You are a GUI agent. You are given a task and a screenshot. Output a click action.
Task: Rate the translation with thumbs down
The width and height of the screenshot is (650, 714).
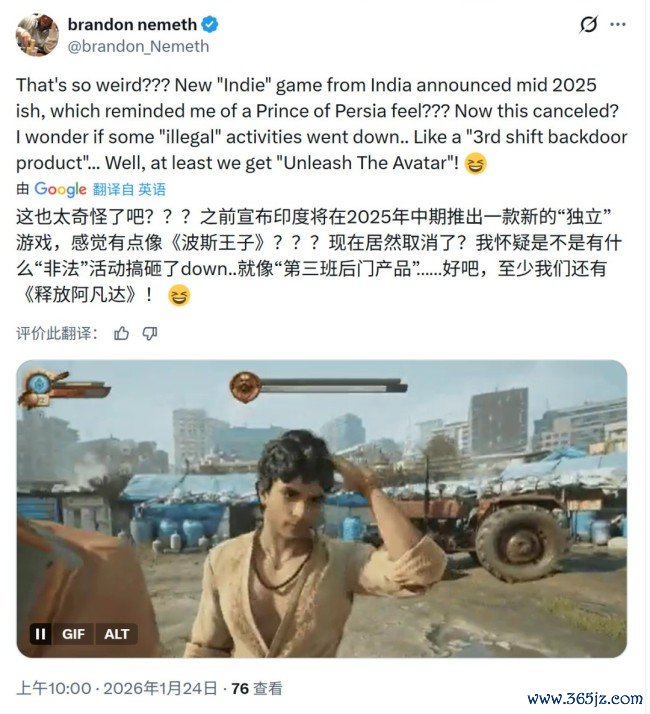(150, 334)
